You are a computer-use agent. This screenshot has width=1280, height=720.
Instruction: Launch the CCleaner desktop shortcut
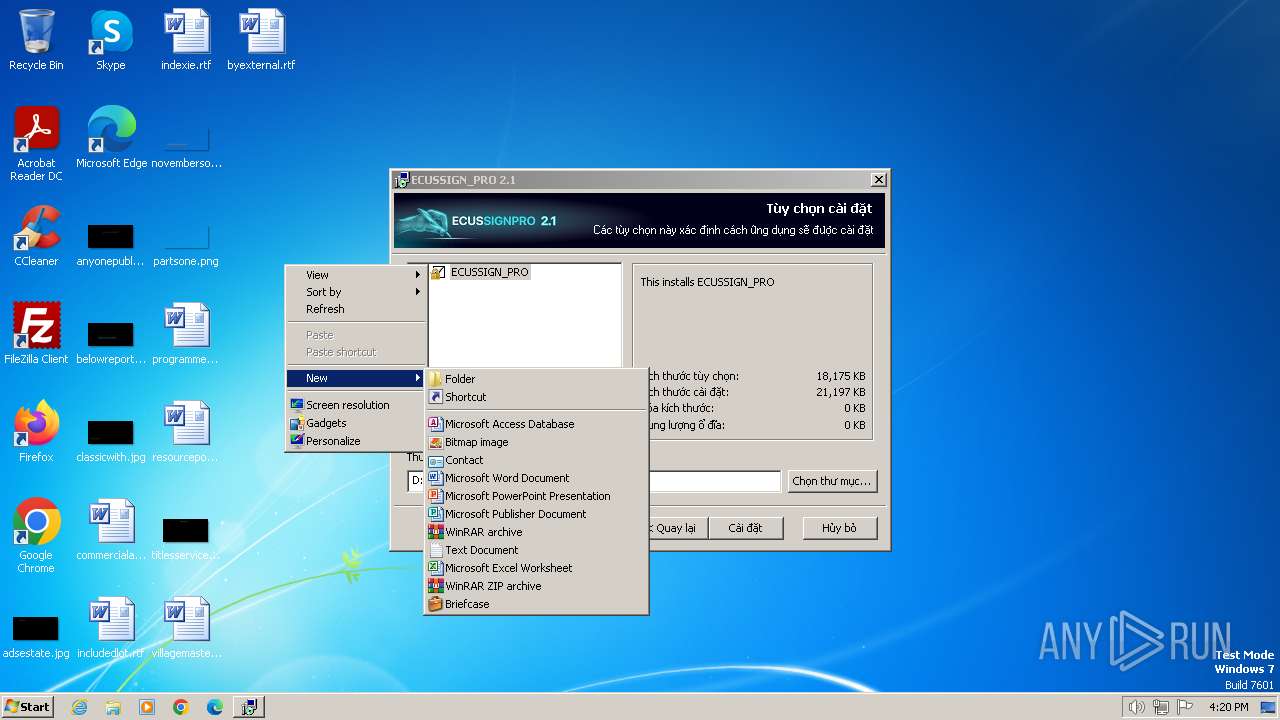click(36, 236)
